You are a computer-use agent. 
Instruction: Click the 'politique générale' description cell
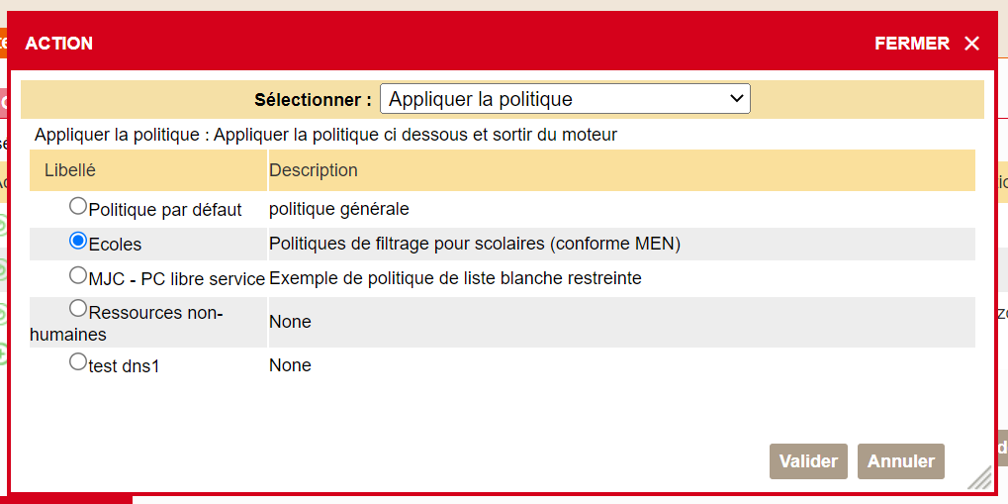[x=339, y=209]
